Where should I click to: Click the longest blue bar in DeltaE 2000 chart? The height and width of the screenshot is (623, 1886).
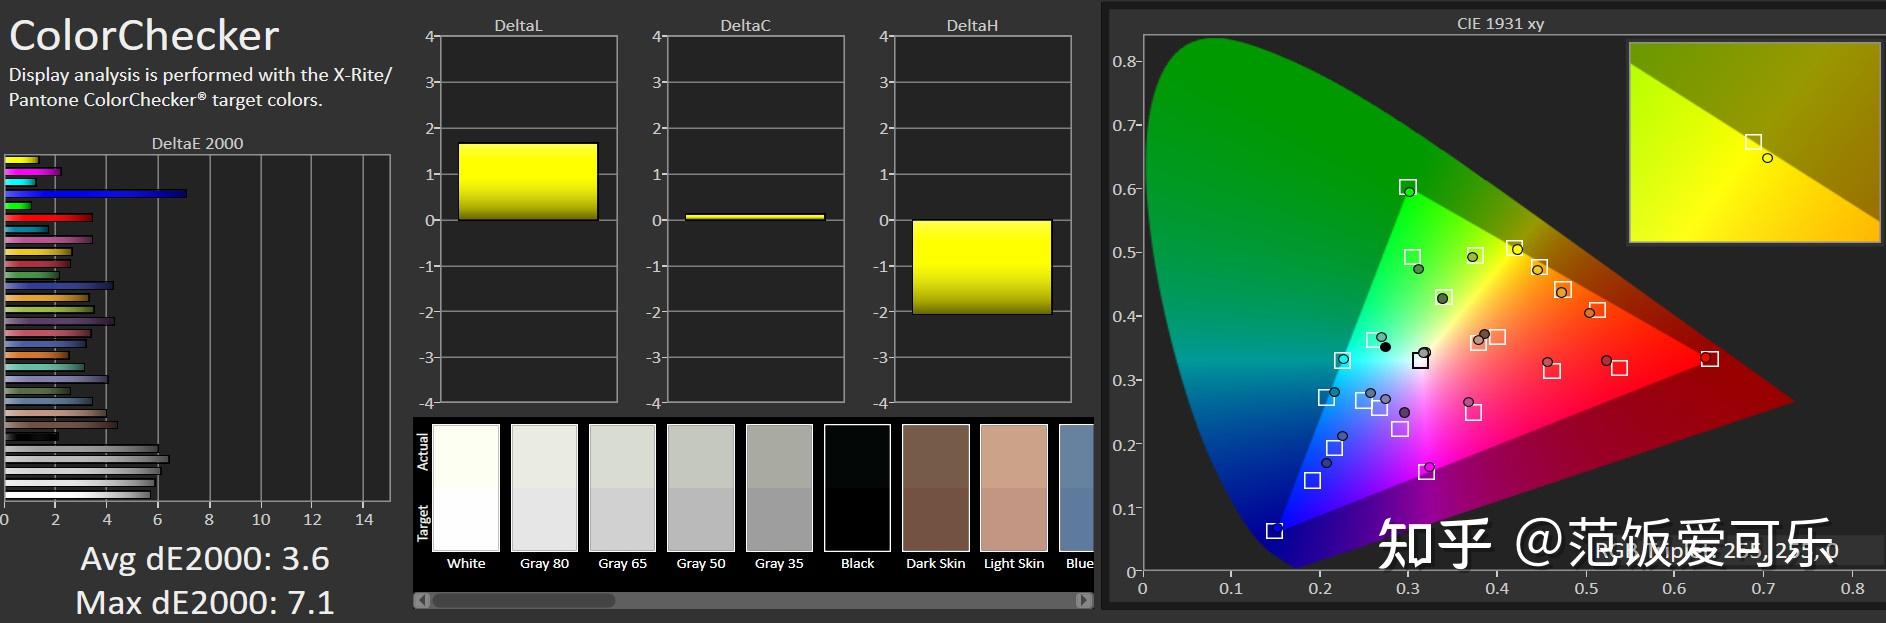(95, 194)
